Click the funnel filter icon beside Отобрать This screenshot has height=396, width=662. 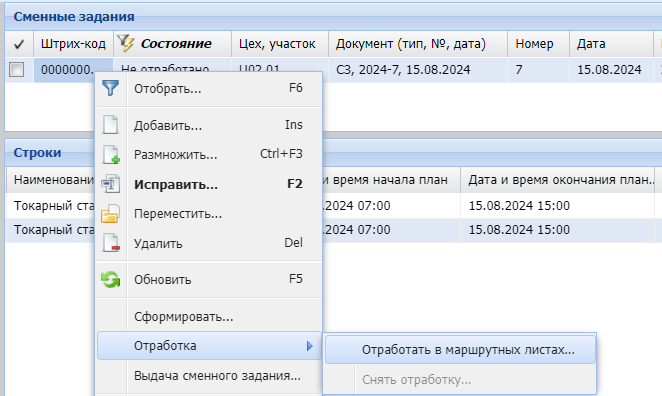(111, 88)
